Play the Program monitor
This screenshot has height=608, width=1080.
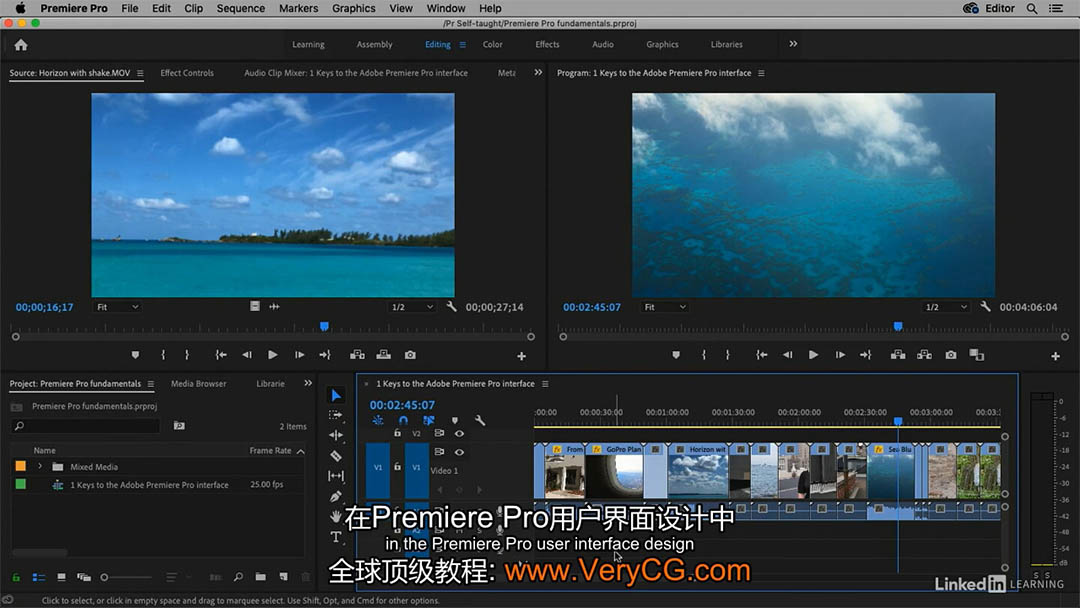click(x=813, y=355)
